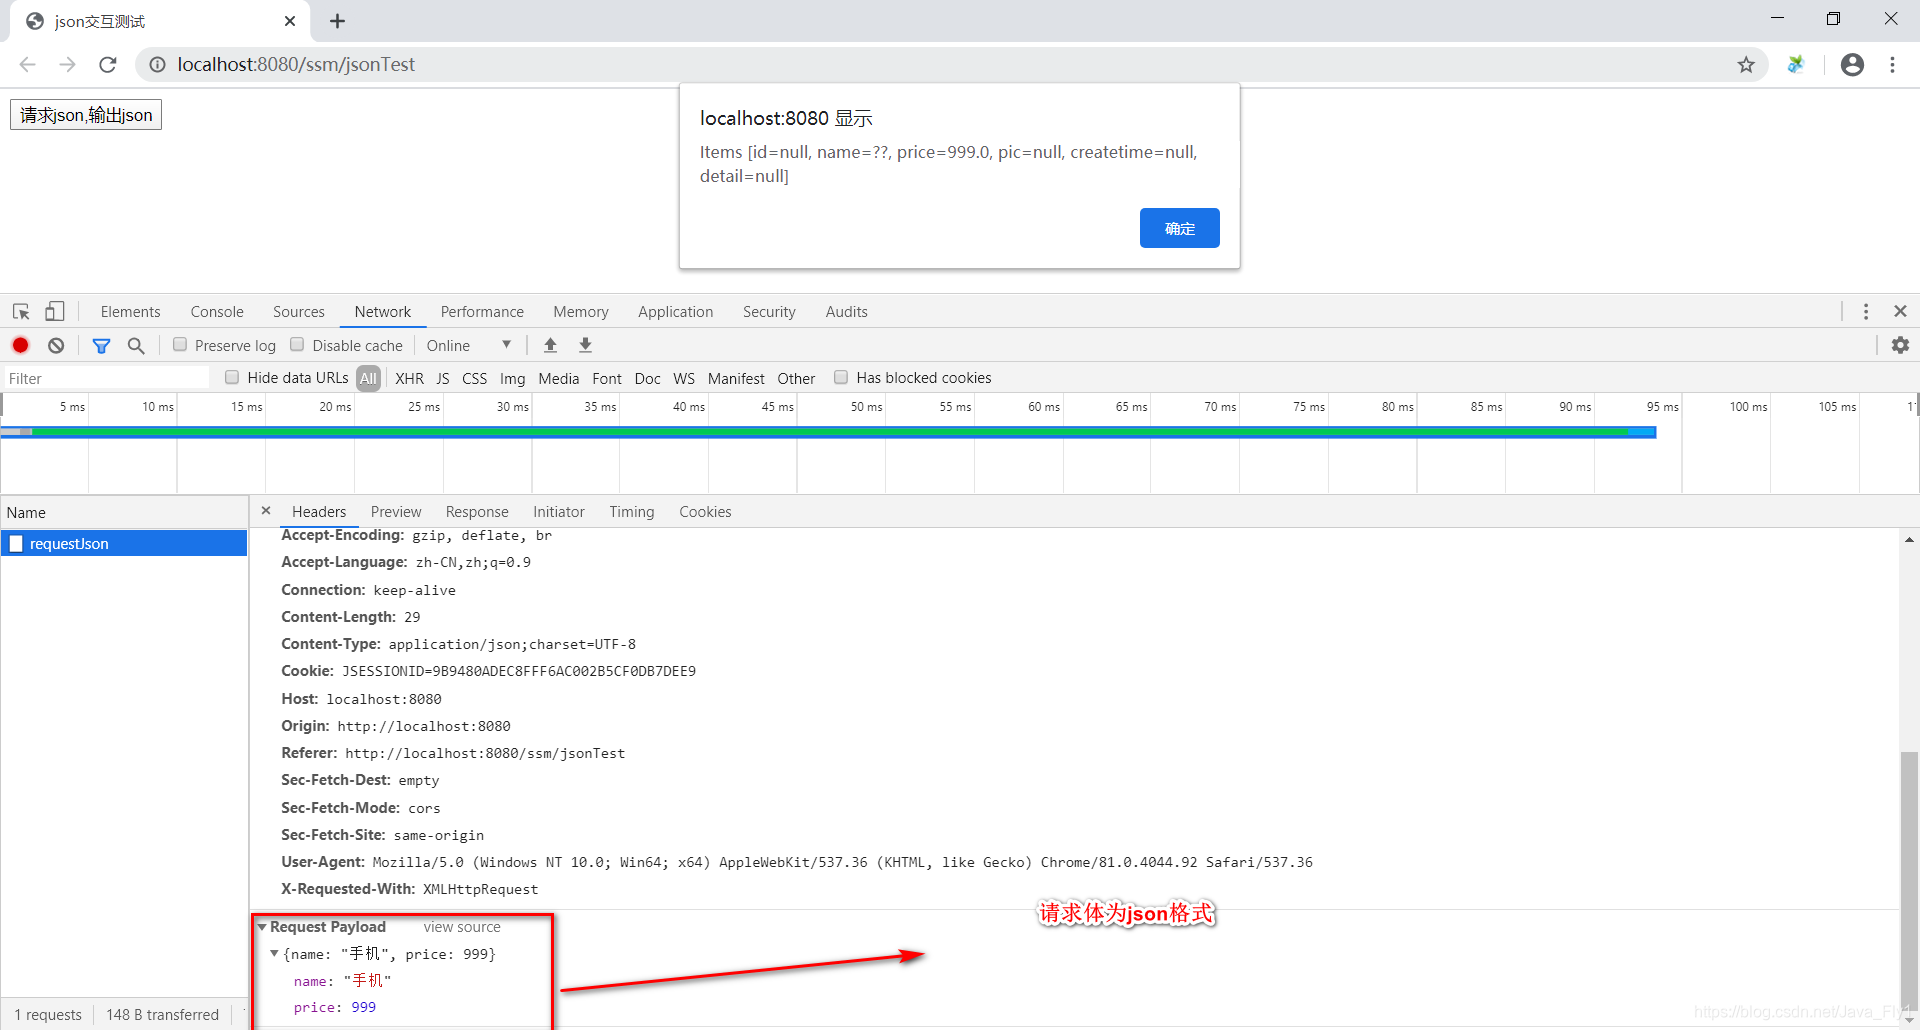The height and width of the screenshot is (1030, 1920).
Task: Open the Performance tab
Action: tap(482, 312)
